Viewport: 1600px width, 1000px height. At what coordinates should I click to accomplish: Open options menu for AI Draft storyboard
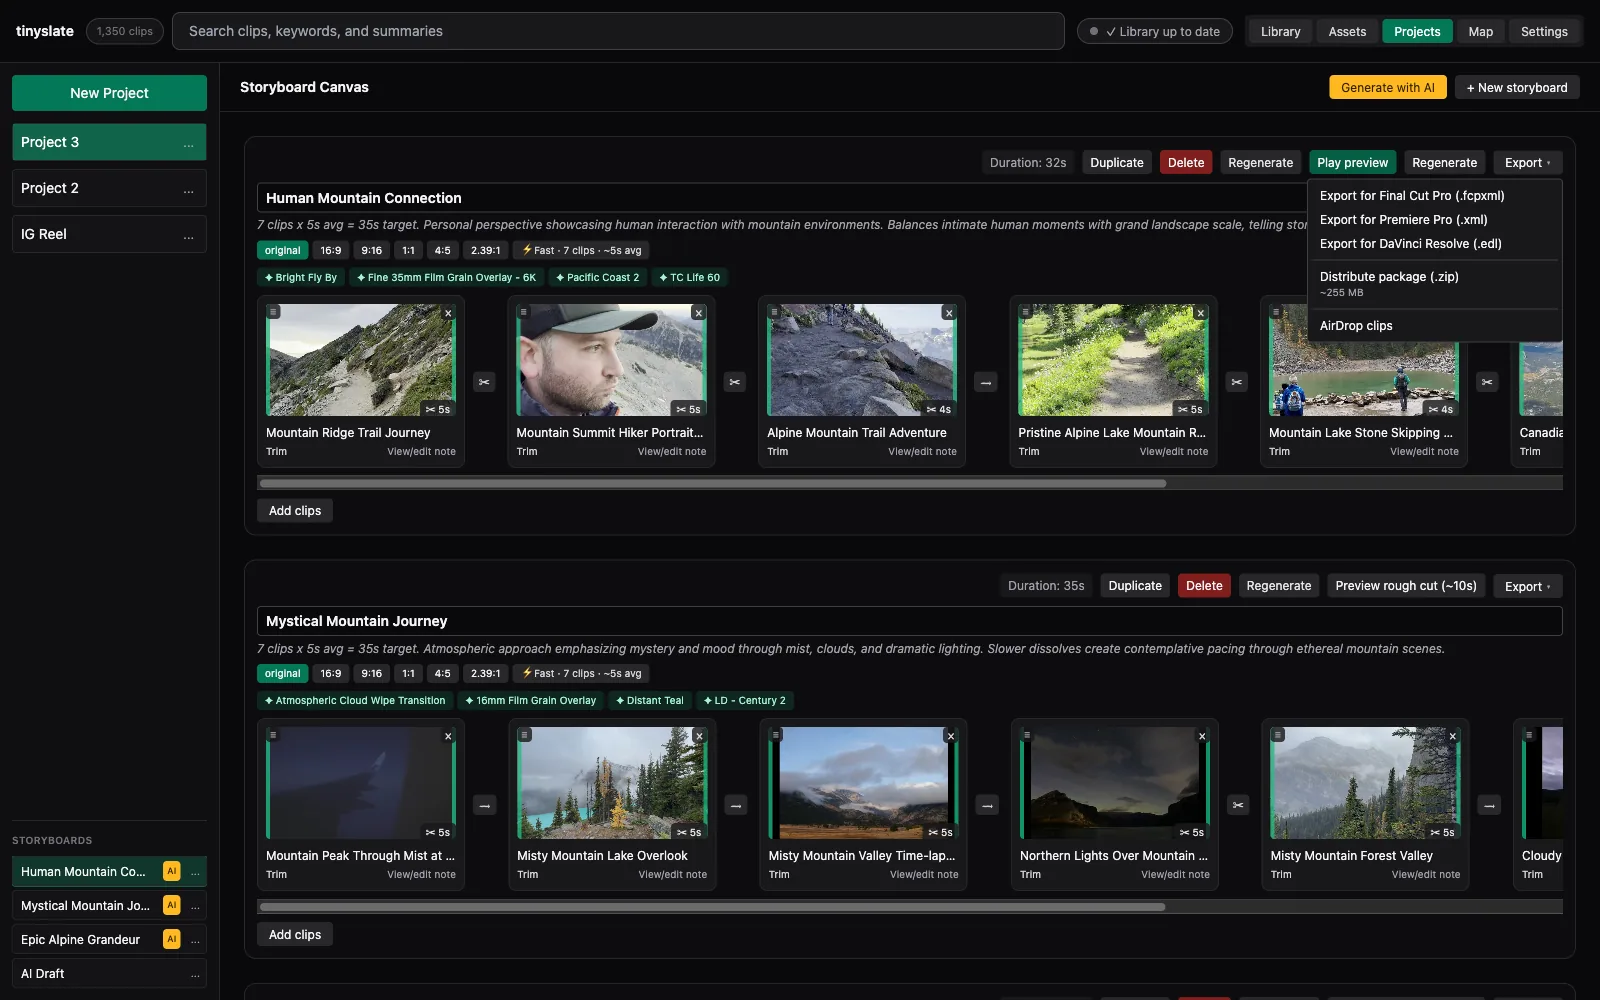pos(195,974)
